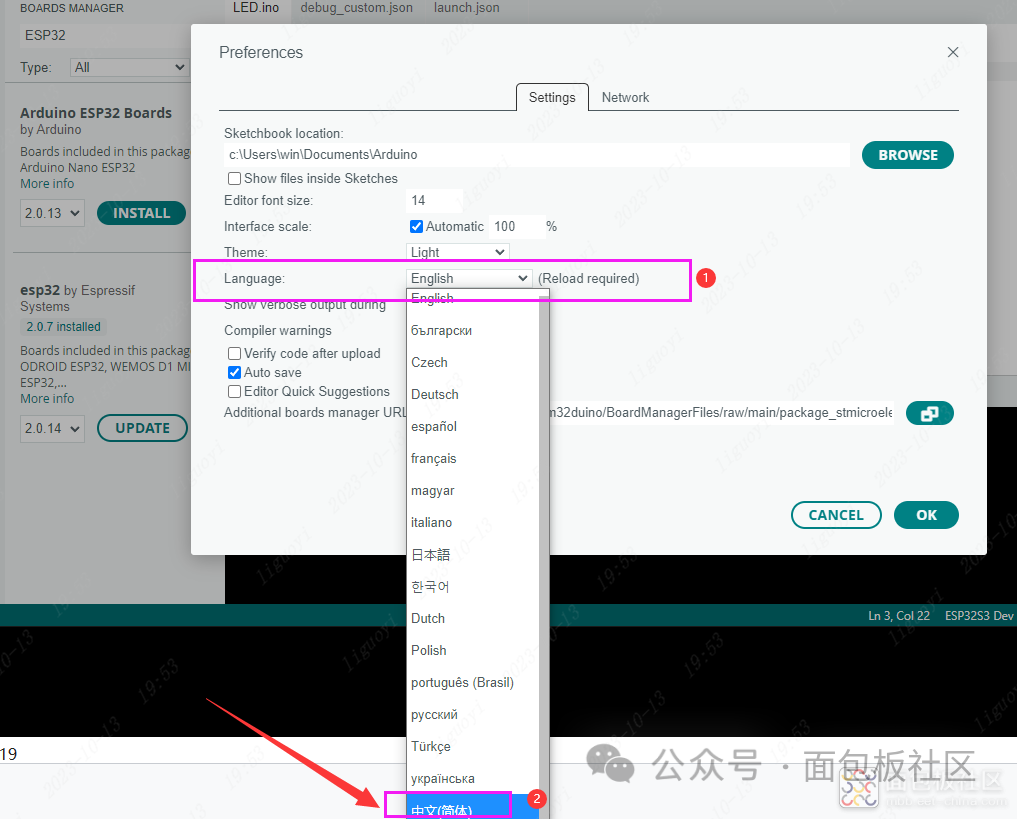The width and height of the screenshot is (1017, 819).
Task: Choose français from the language list
Action: (473, 458)
